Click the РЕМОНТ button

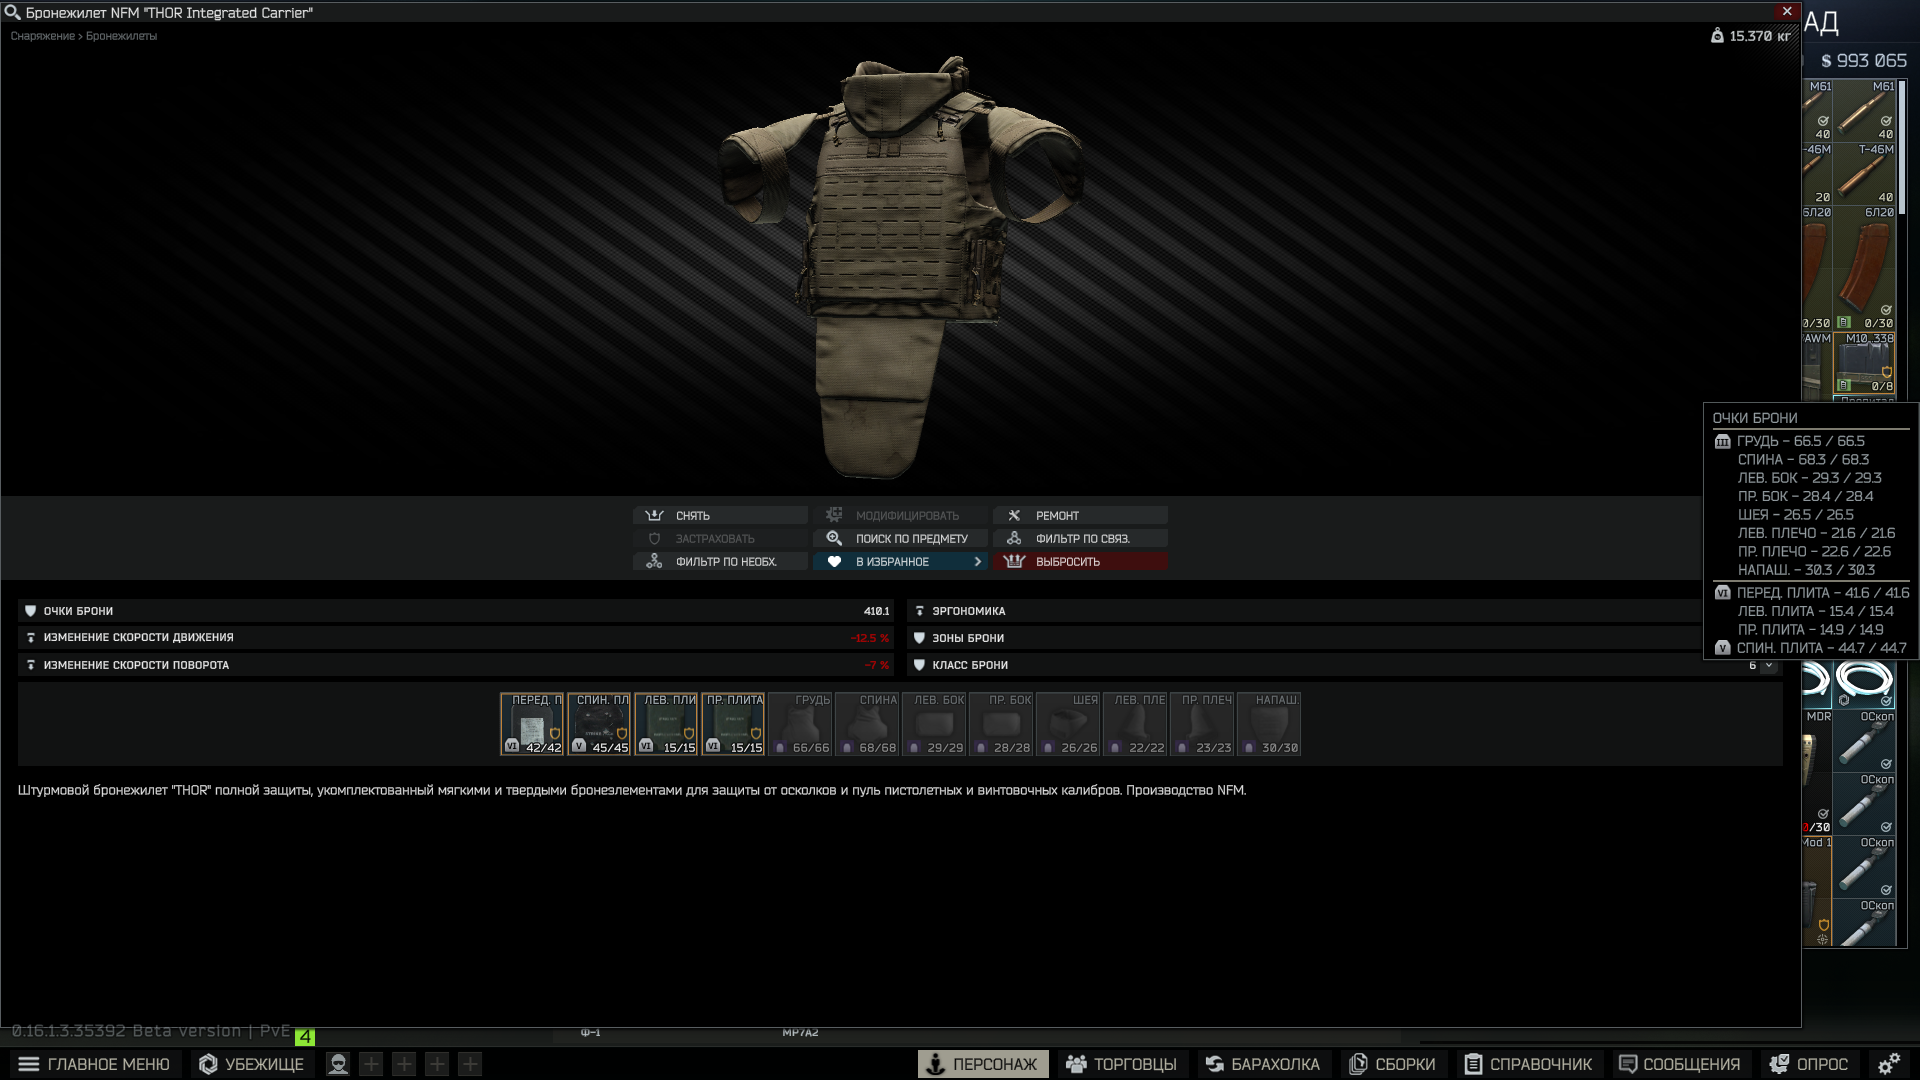pos(1080,516)
